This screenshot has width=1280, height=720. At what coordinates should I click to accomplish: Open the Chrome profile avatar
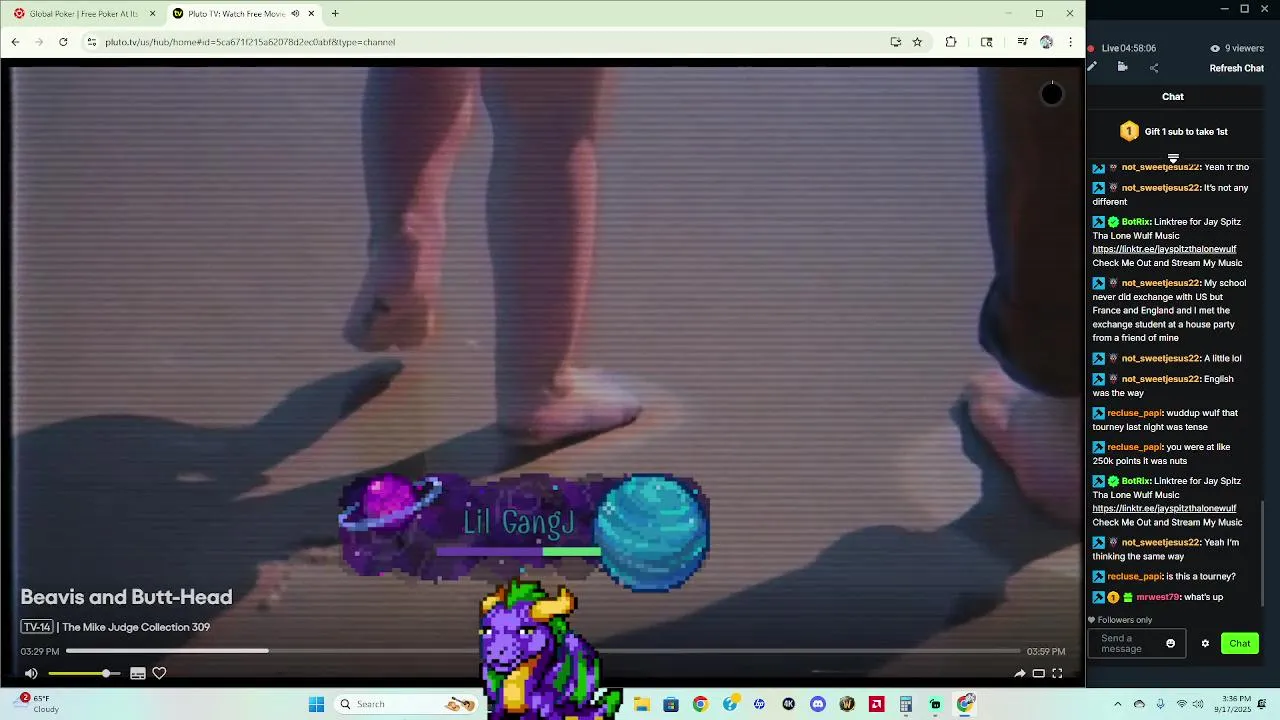(1046, 42)
